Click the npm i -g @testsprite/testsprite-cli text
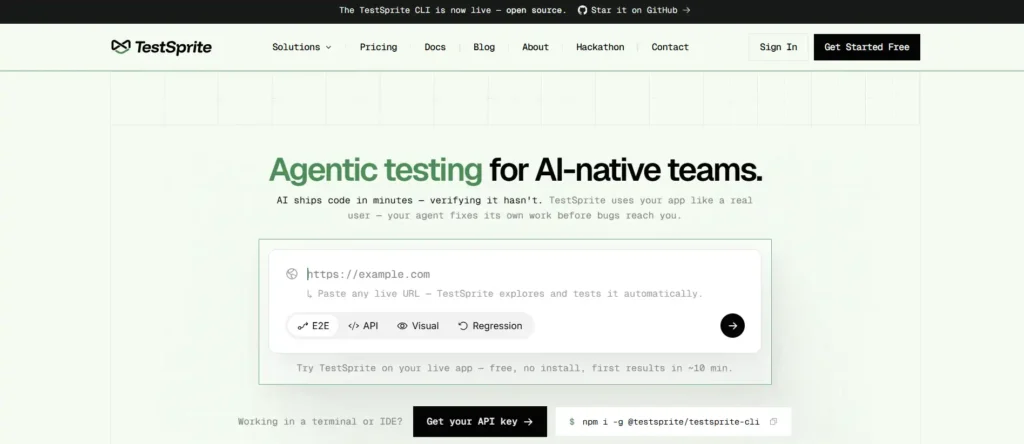Image resolution: width=1024 pixels, height=444 pixels. pos(671,422)
